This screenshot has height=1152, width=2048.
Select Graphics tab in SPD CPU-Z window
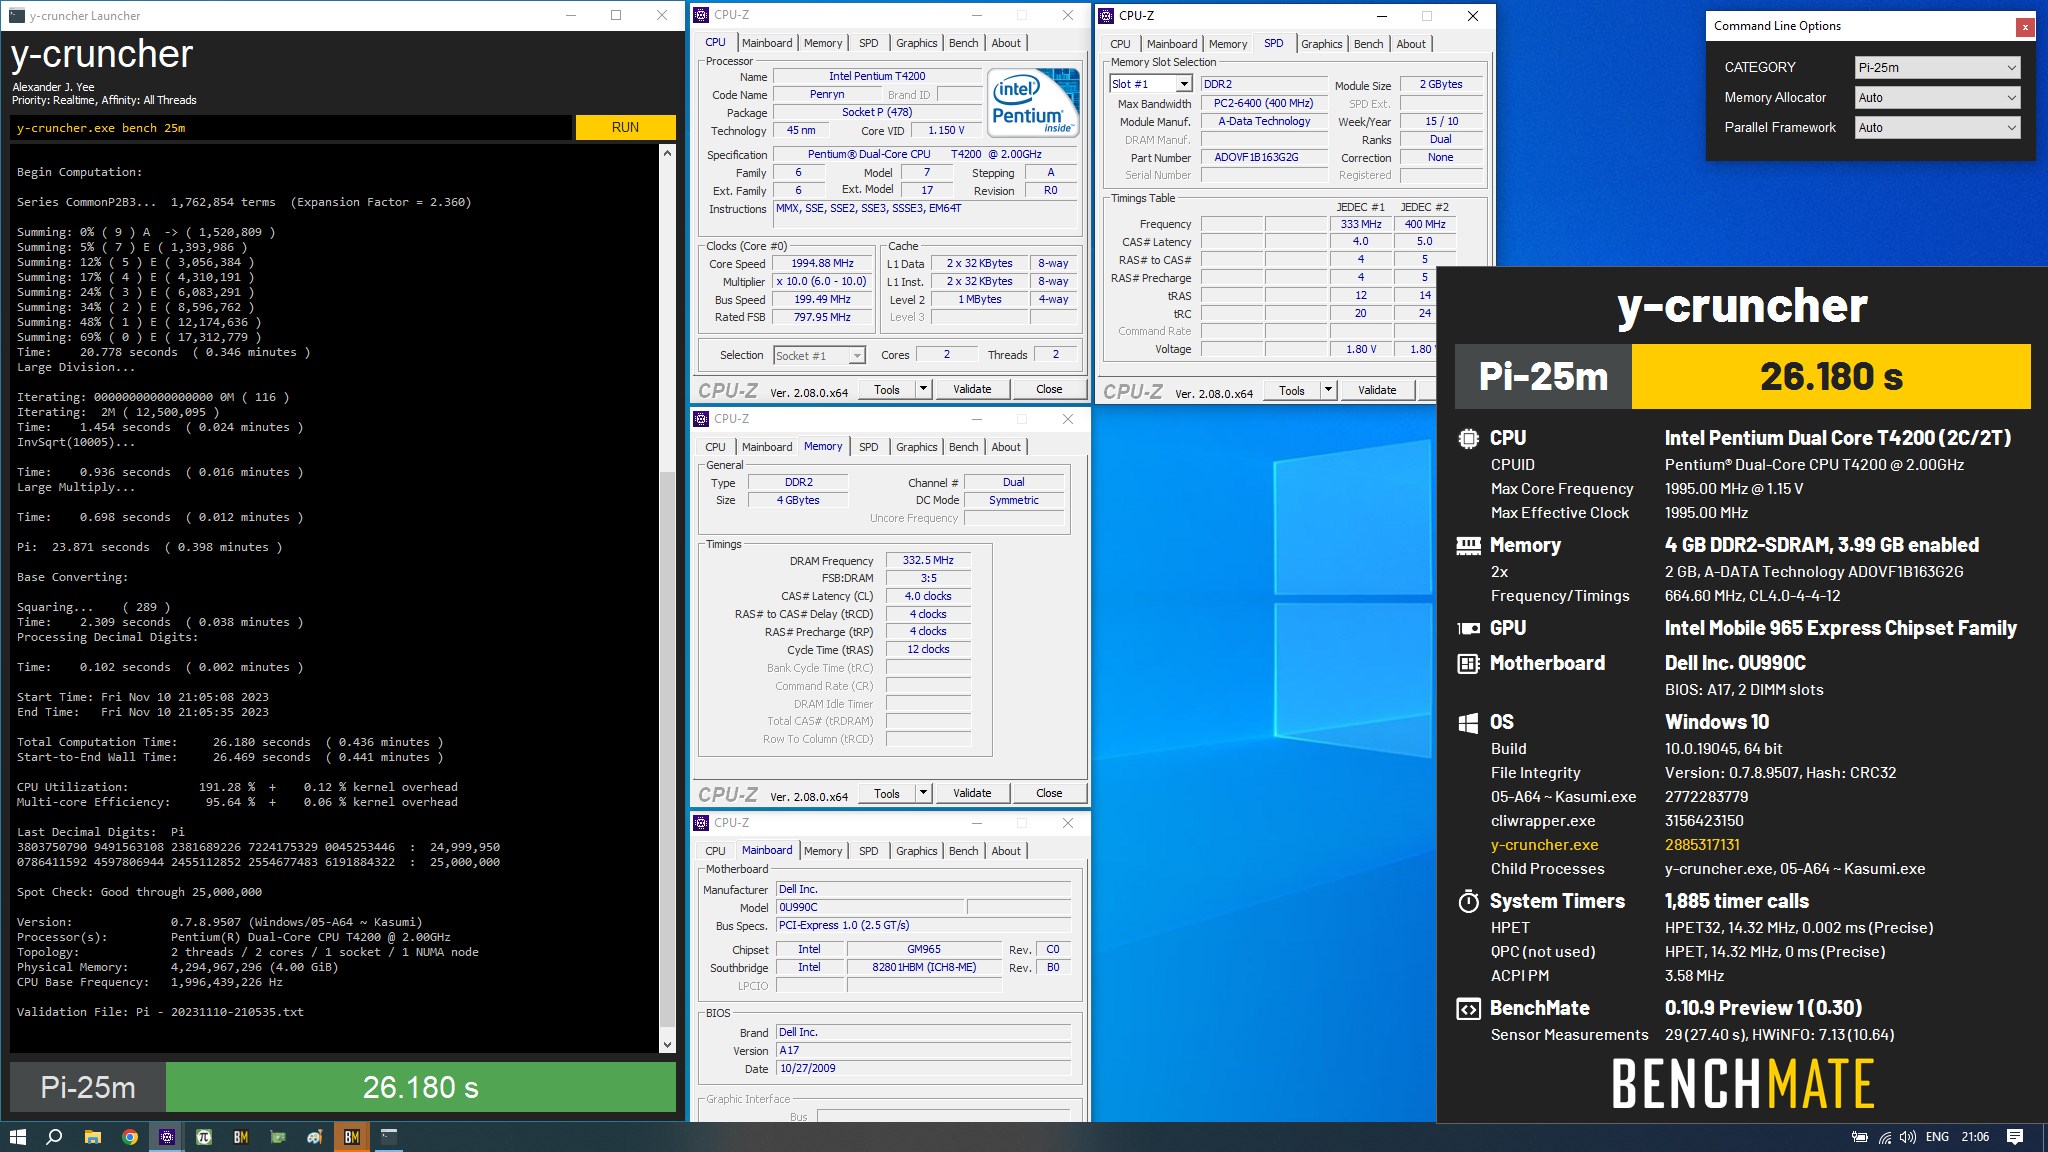click(x=1321, y=44)
